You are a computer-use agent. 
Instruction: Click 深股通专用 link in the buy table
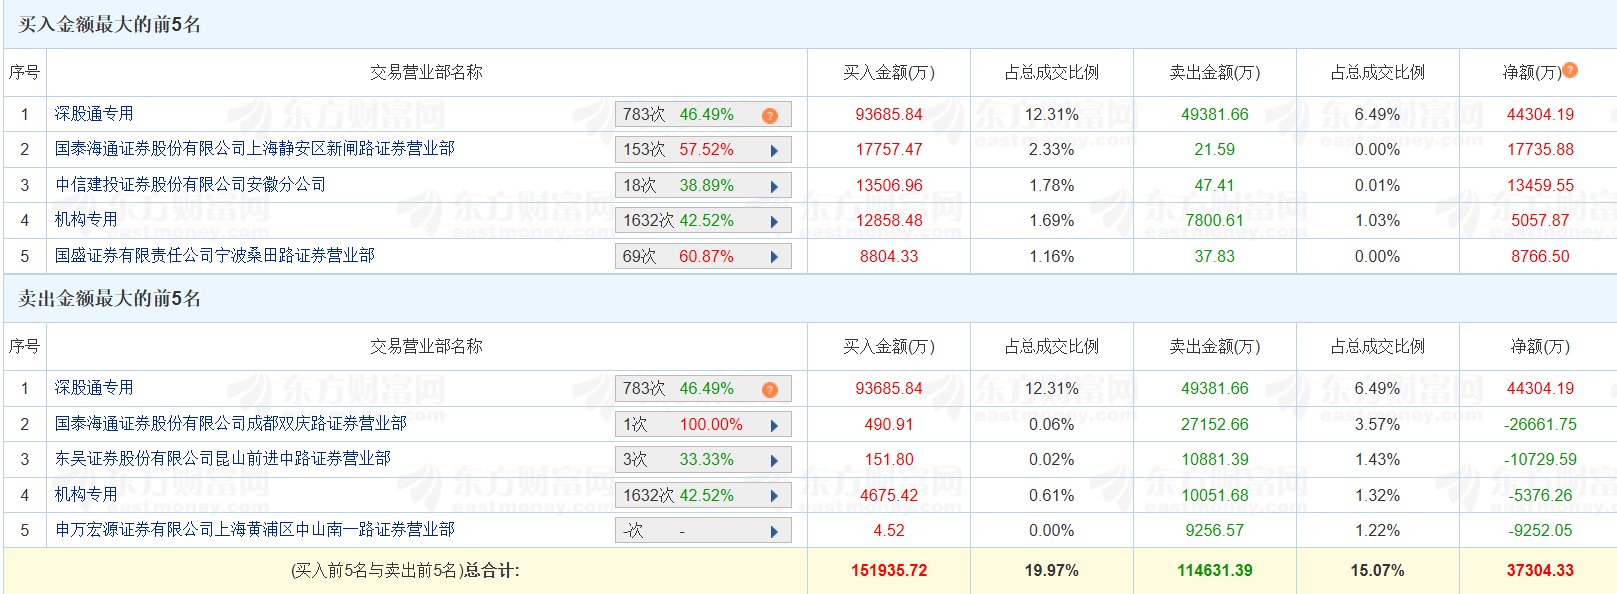[94, 114]
